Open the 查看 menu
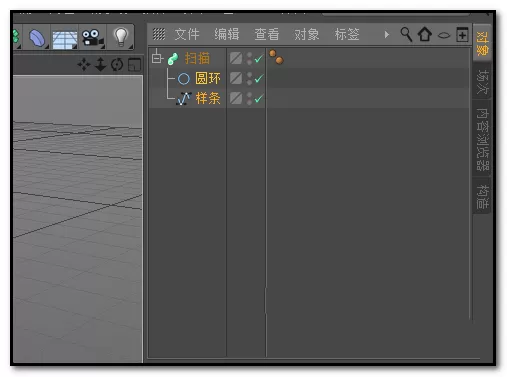 (x=267, y=34)
